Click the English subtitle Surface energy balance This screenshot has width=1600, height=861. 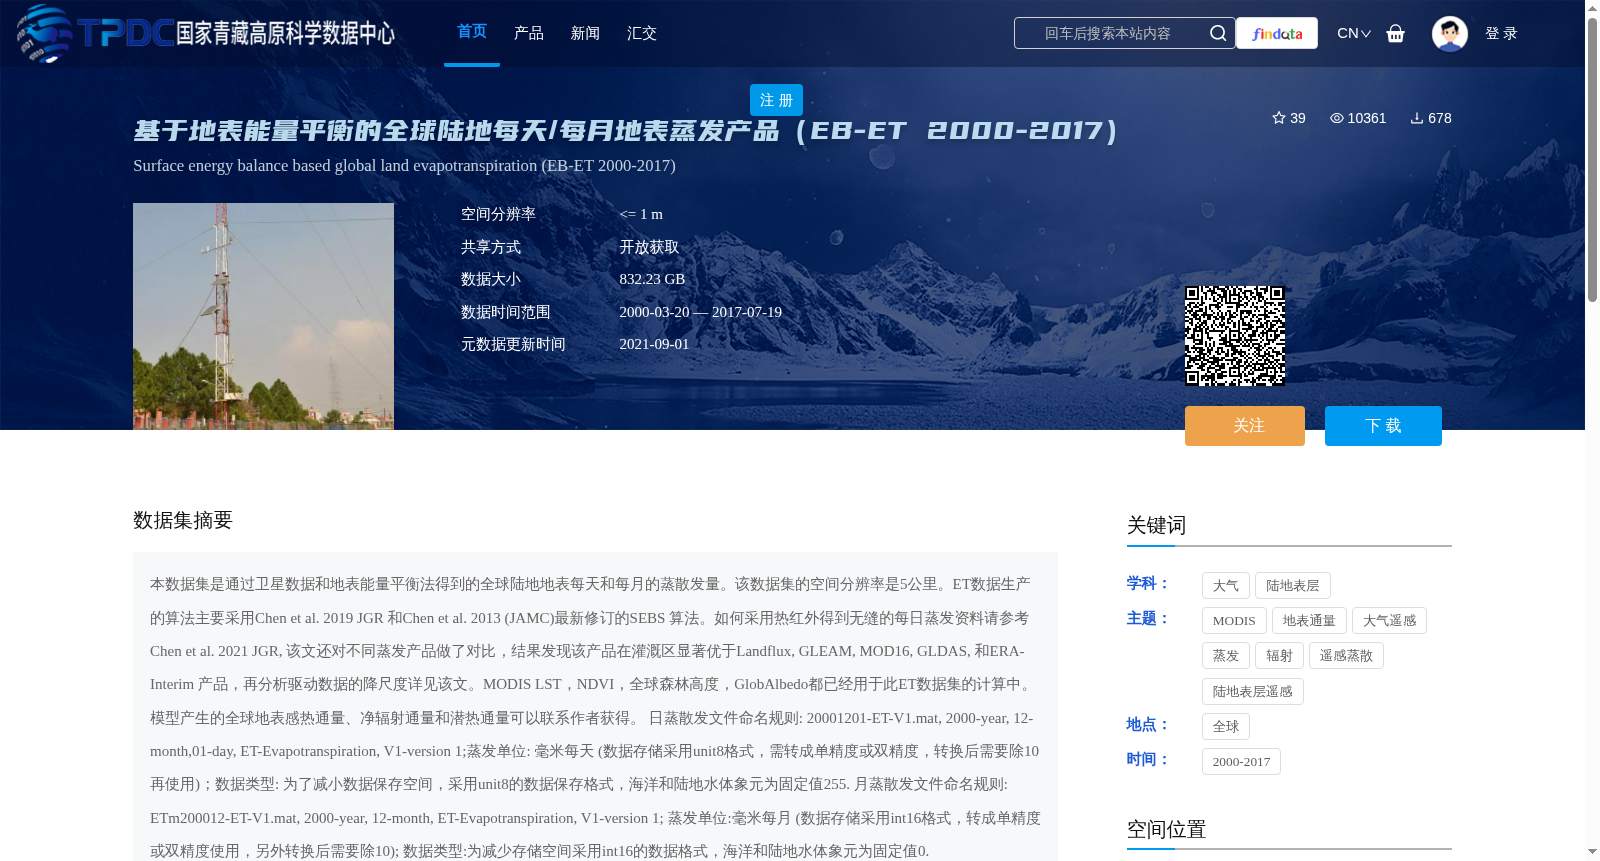tap(404, 166)
